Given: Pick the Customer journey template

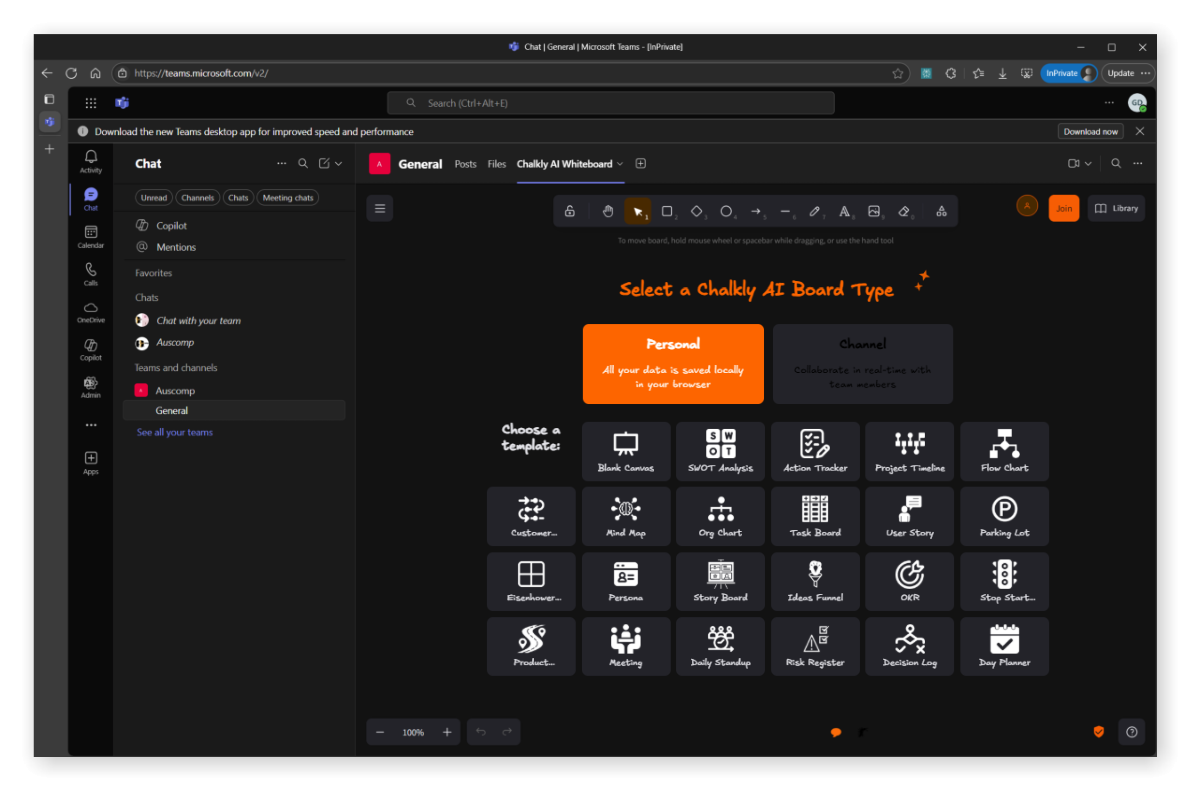Looking at the screenshot, I should (531, 517).
